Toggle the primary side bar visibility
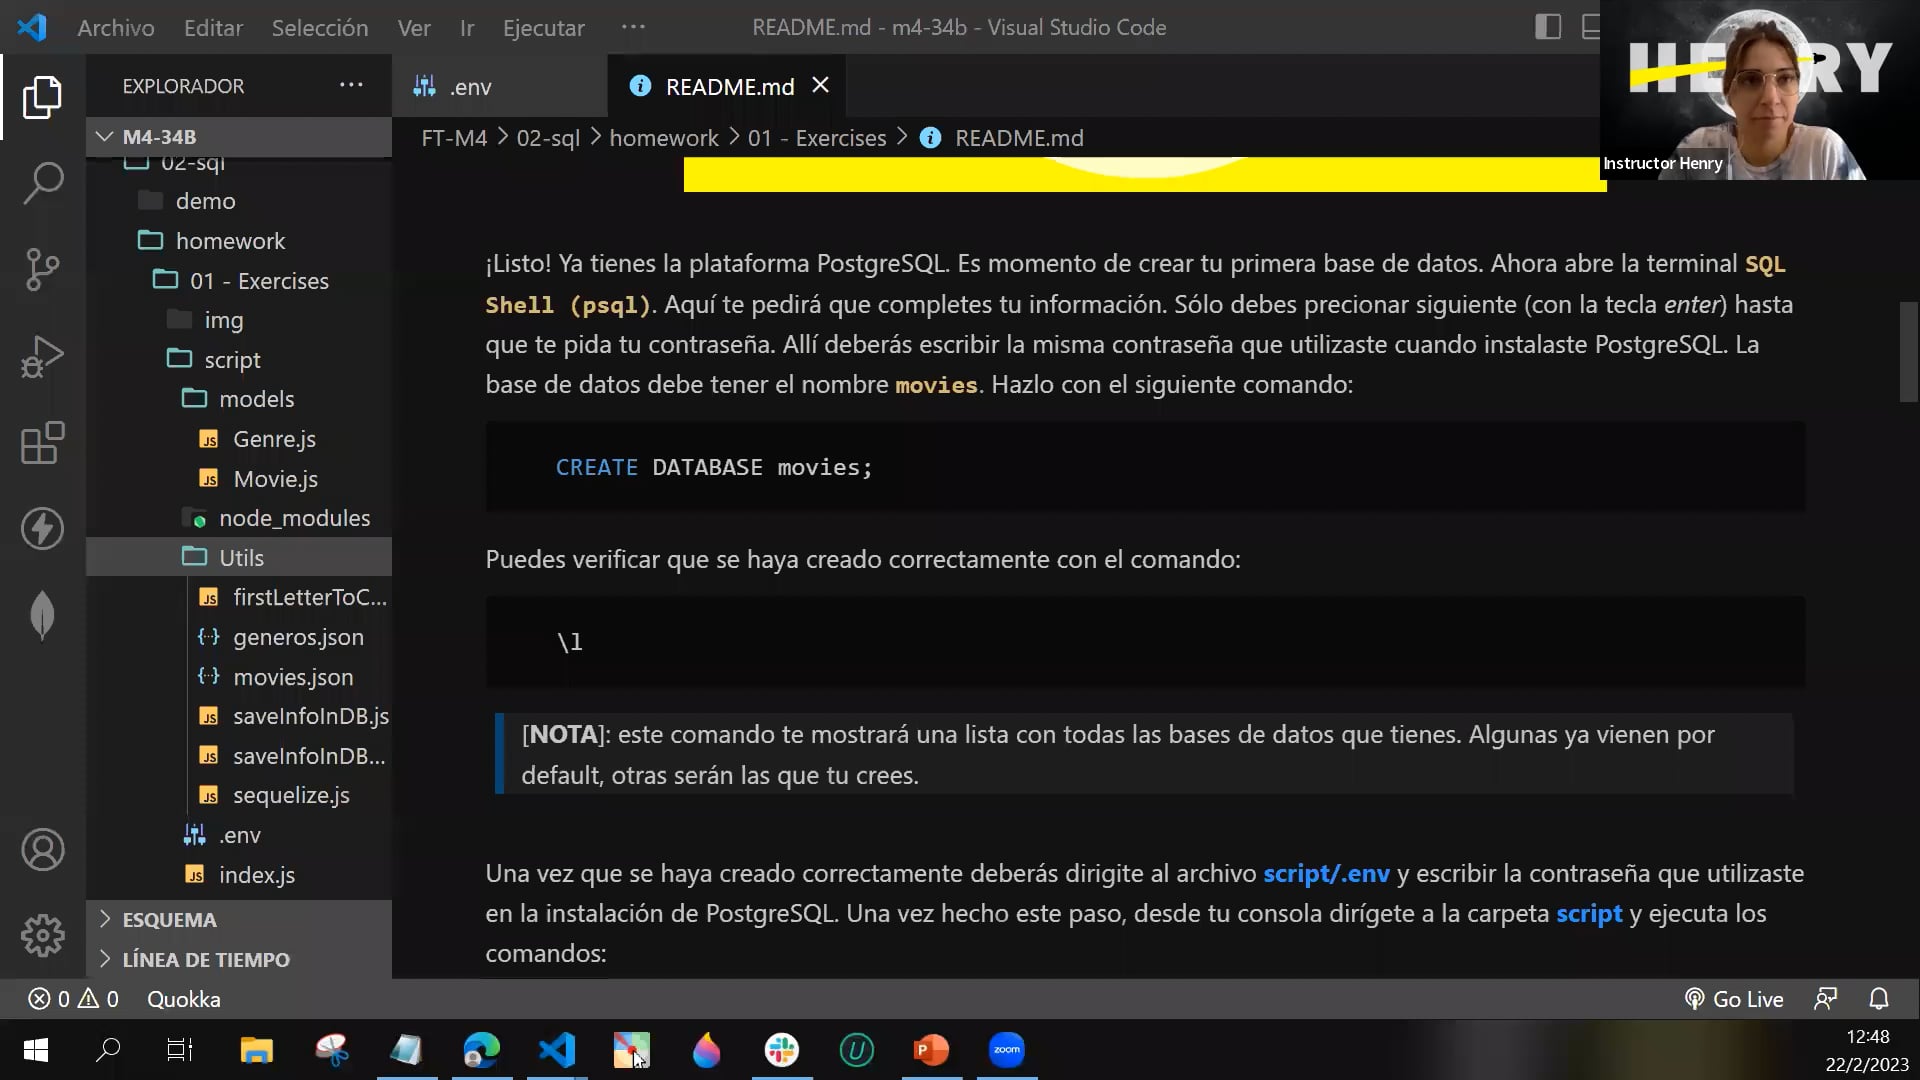 coord(1547,27)
